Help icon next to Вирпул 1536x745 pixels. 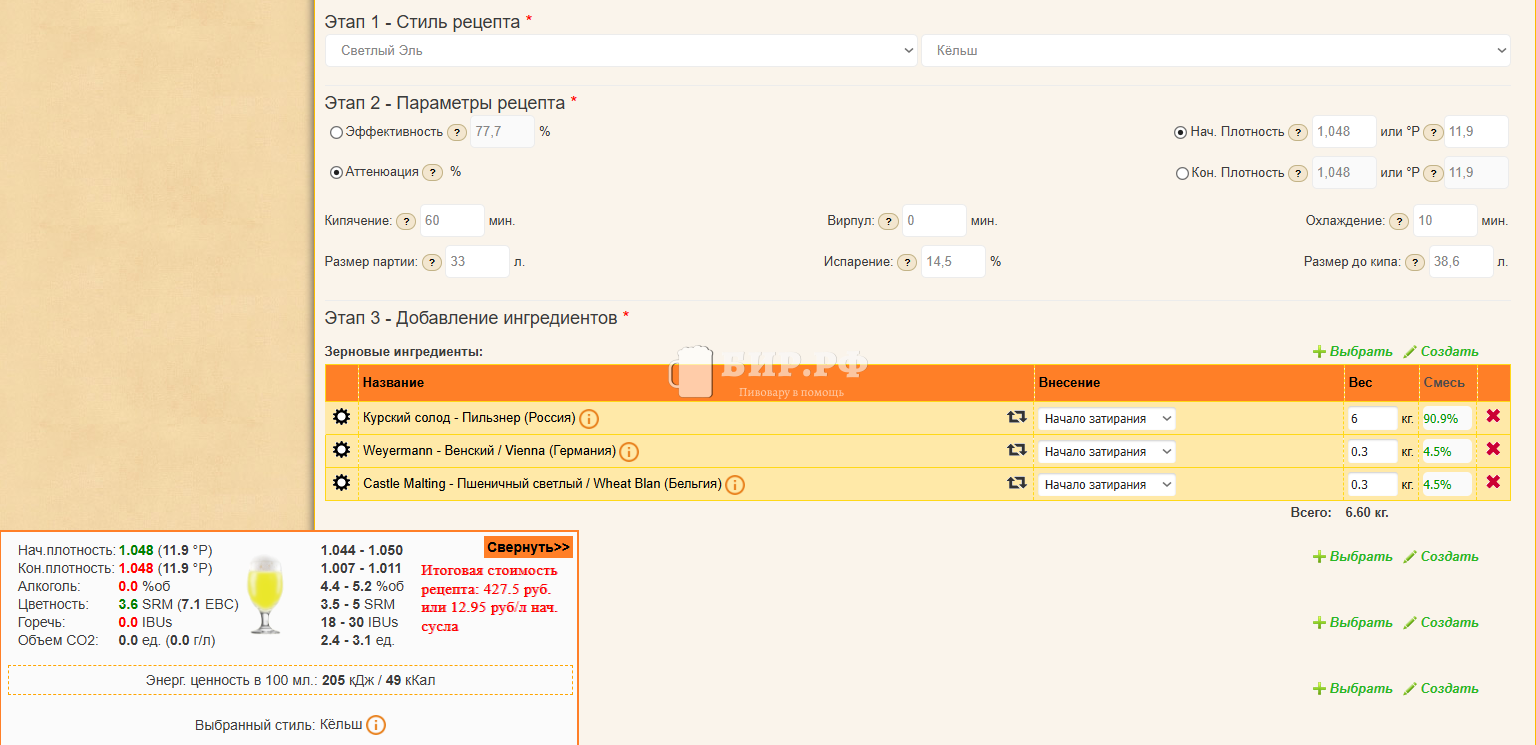(x=888, y=221)
